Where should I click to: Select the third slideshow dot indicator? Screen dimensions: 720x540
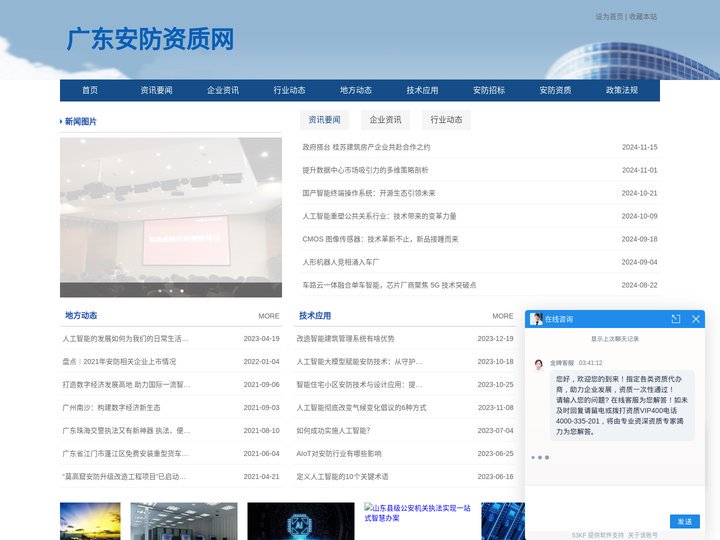click(182, 291)
